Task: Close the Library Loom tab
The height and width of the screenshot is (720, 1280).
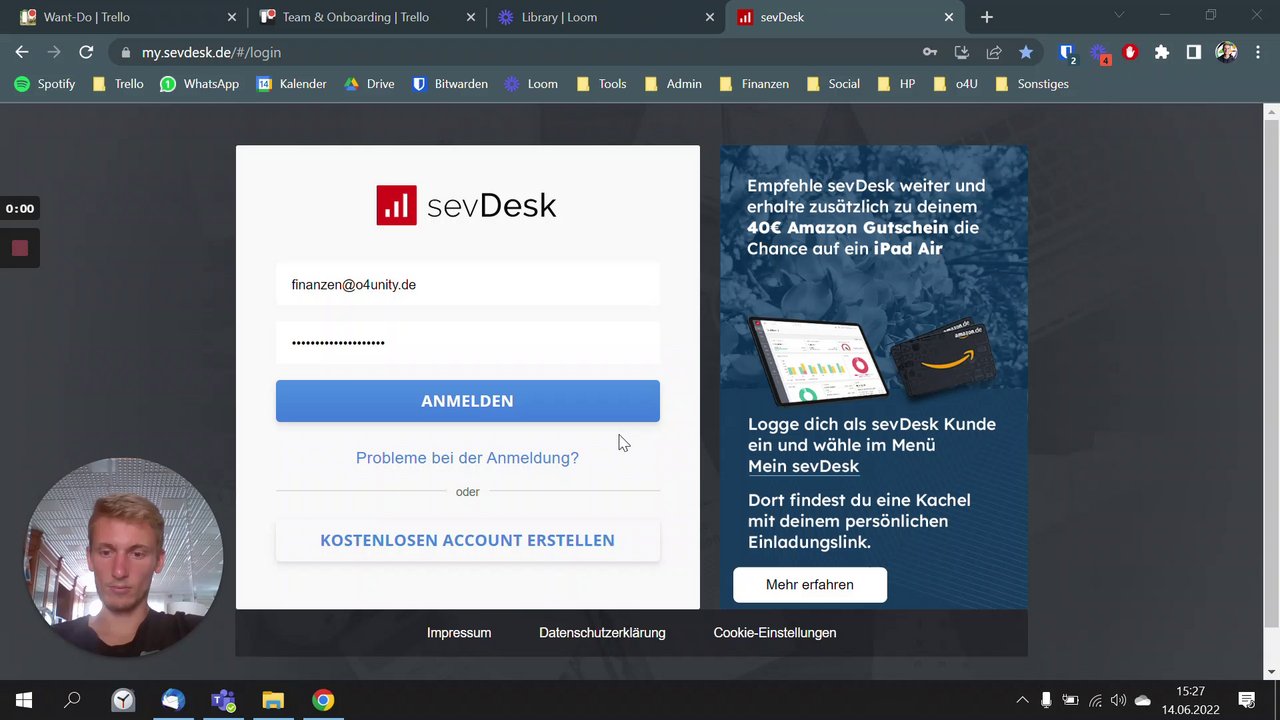Action: [710, 17]
